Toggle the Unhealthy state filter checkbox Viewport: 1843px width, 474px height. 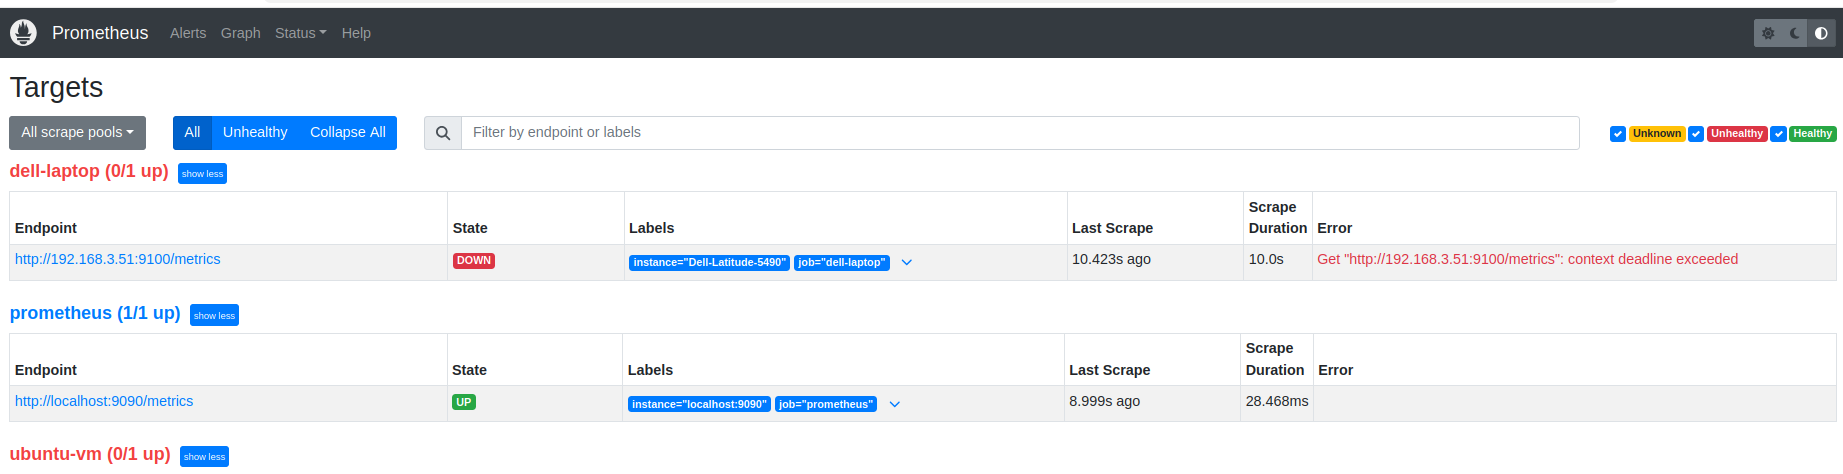(x=1696, y=134)
